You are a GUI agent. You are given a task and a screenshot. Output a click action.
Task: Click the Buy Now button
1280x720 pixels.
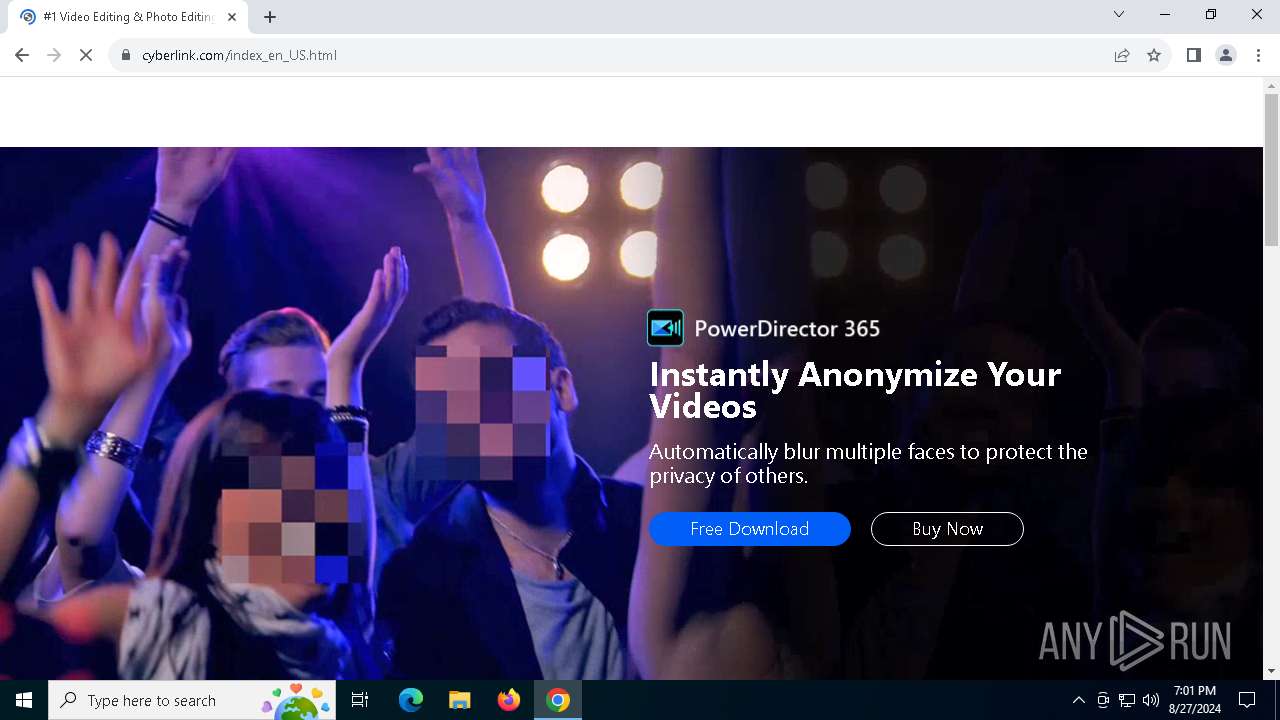(947, 529)
